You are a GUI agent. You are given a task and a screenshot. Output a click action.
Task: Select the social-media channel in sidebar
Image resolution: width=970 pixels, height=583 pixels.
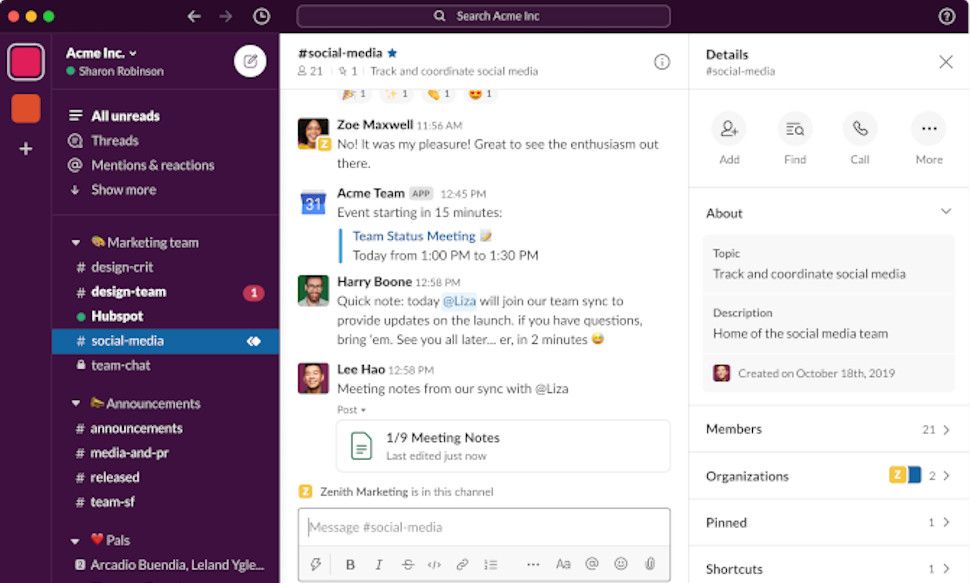click(x=165, y=341)
